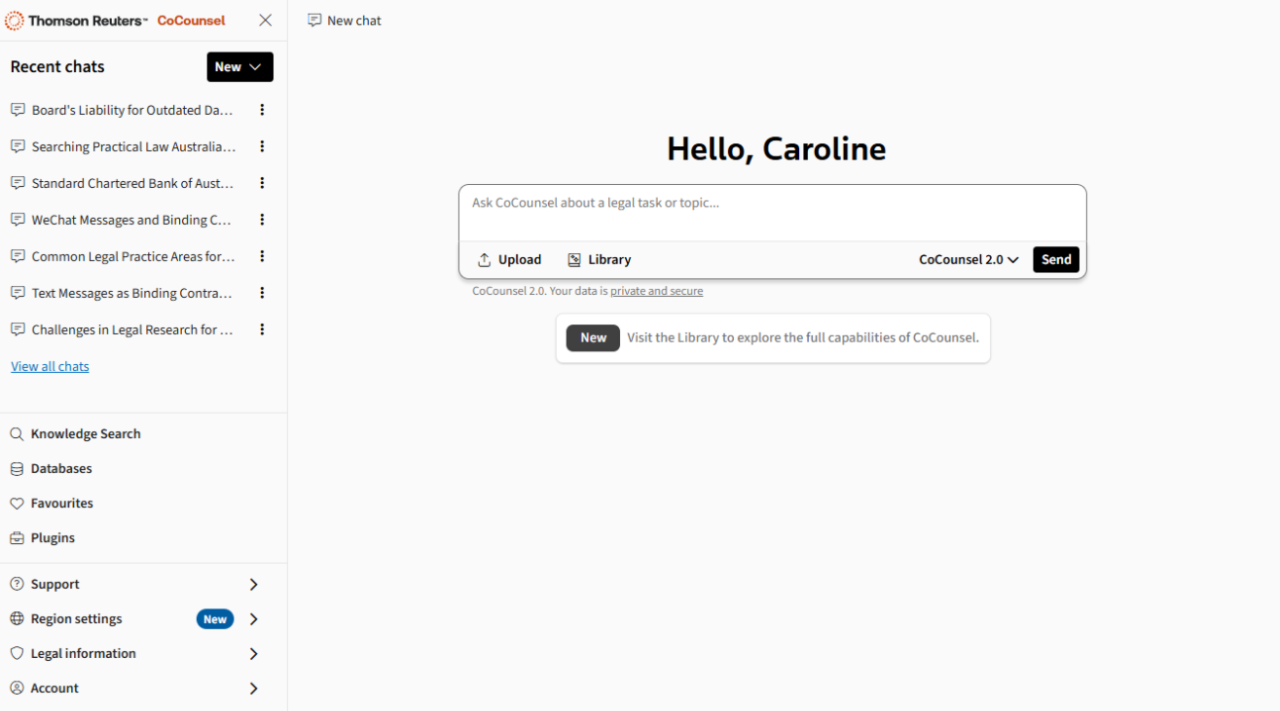Click the Send button
Image resolution: width=1280 pixels, height=711 pixels.
tap(1056, 259)
